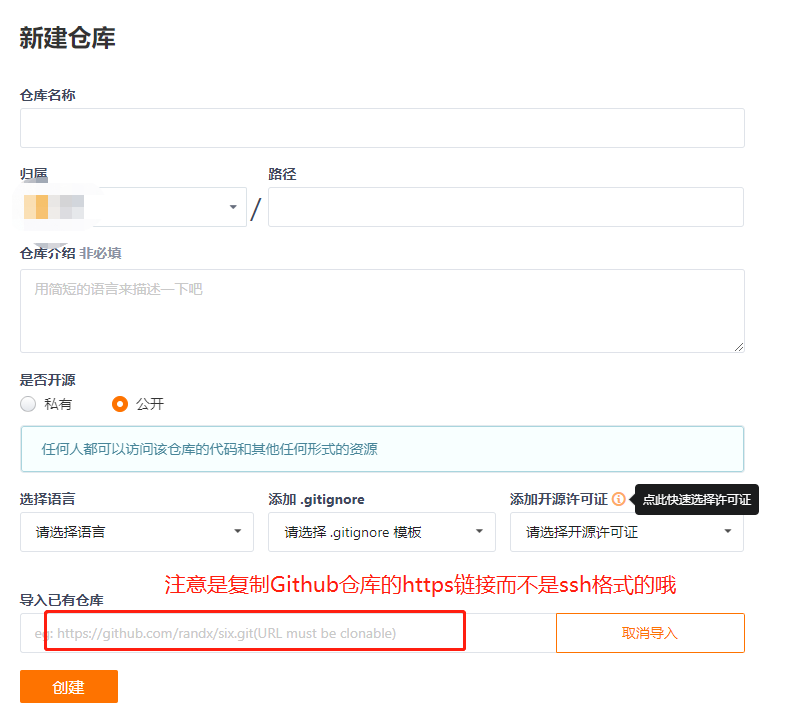Select the 私有 radio button
The width and height of the screenshot is (798, 724).
28,404
